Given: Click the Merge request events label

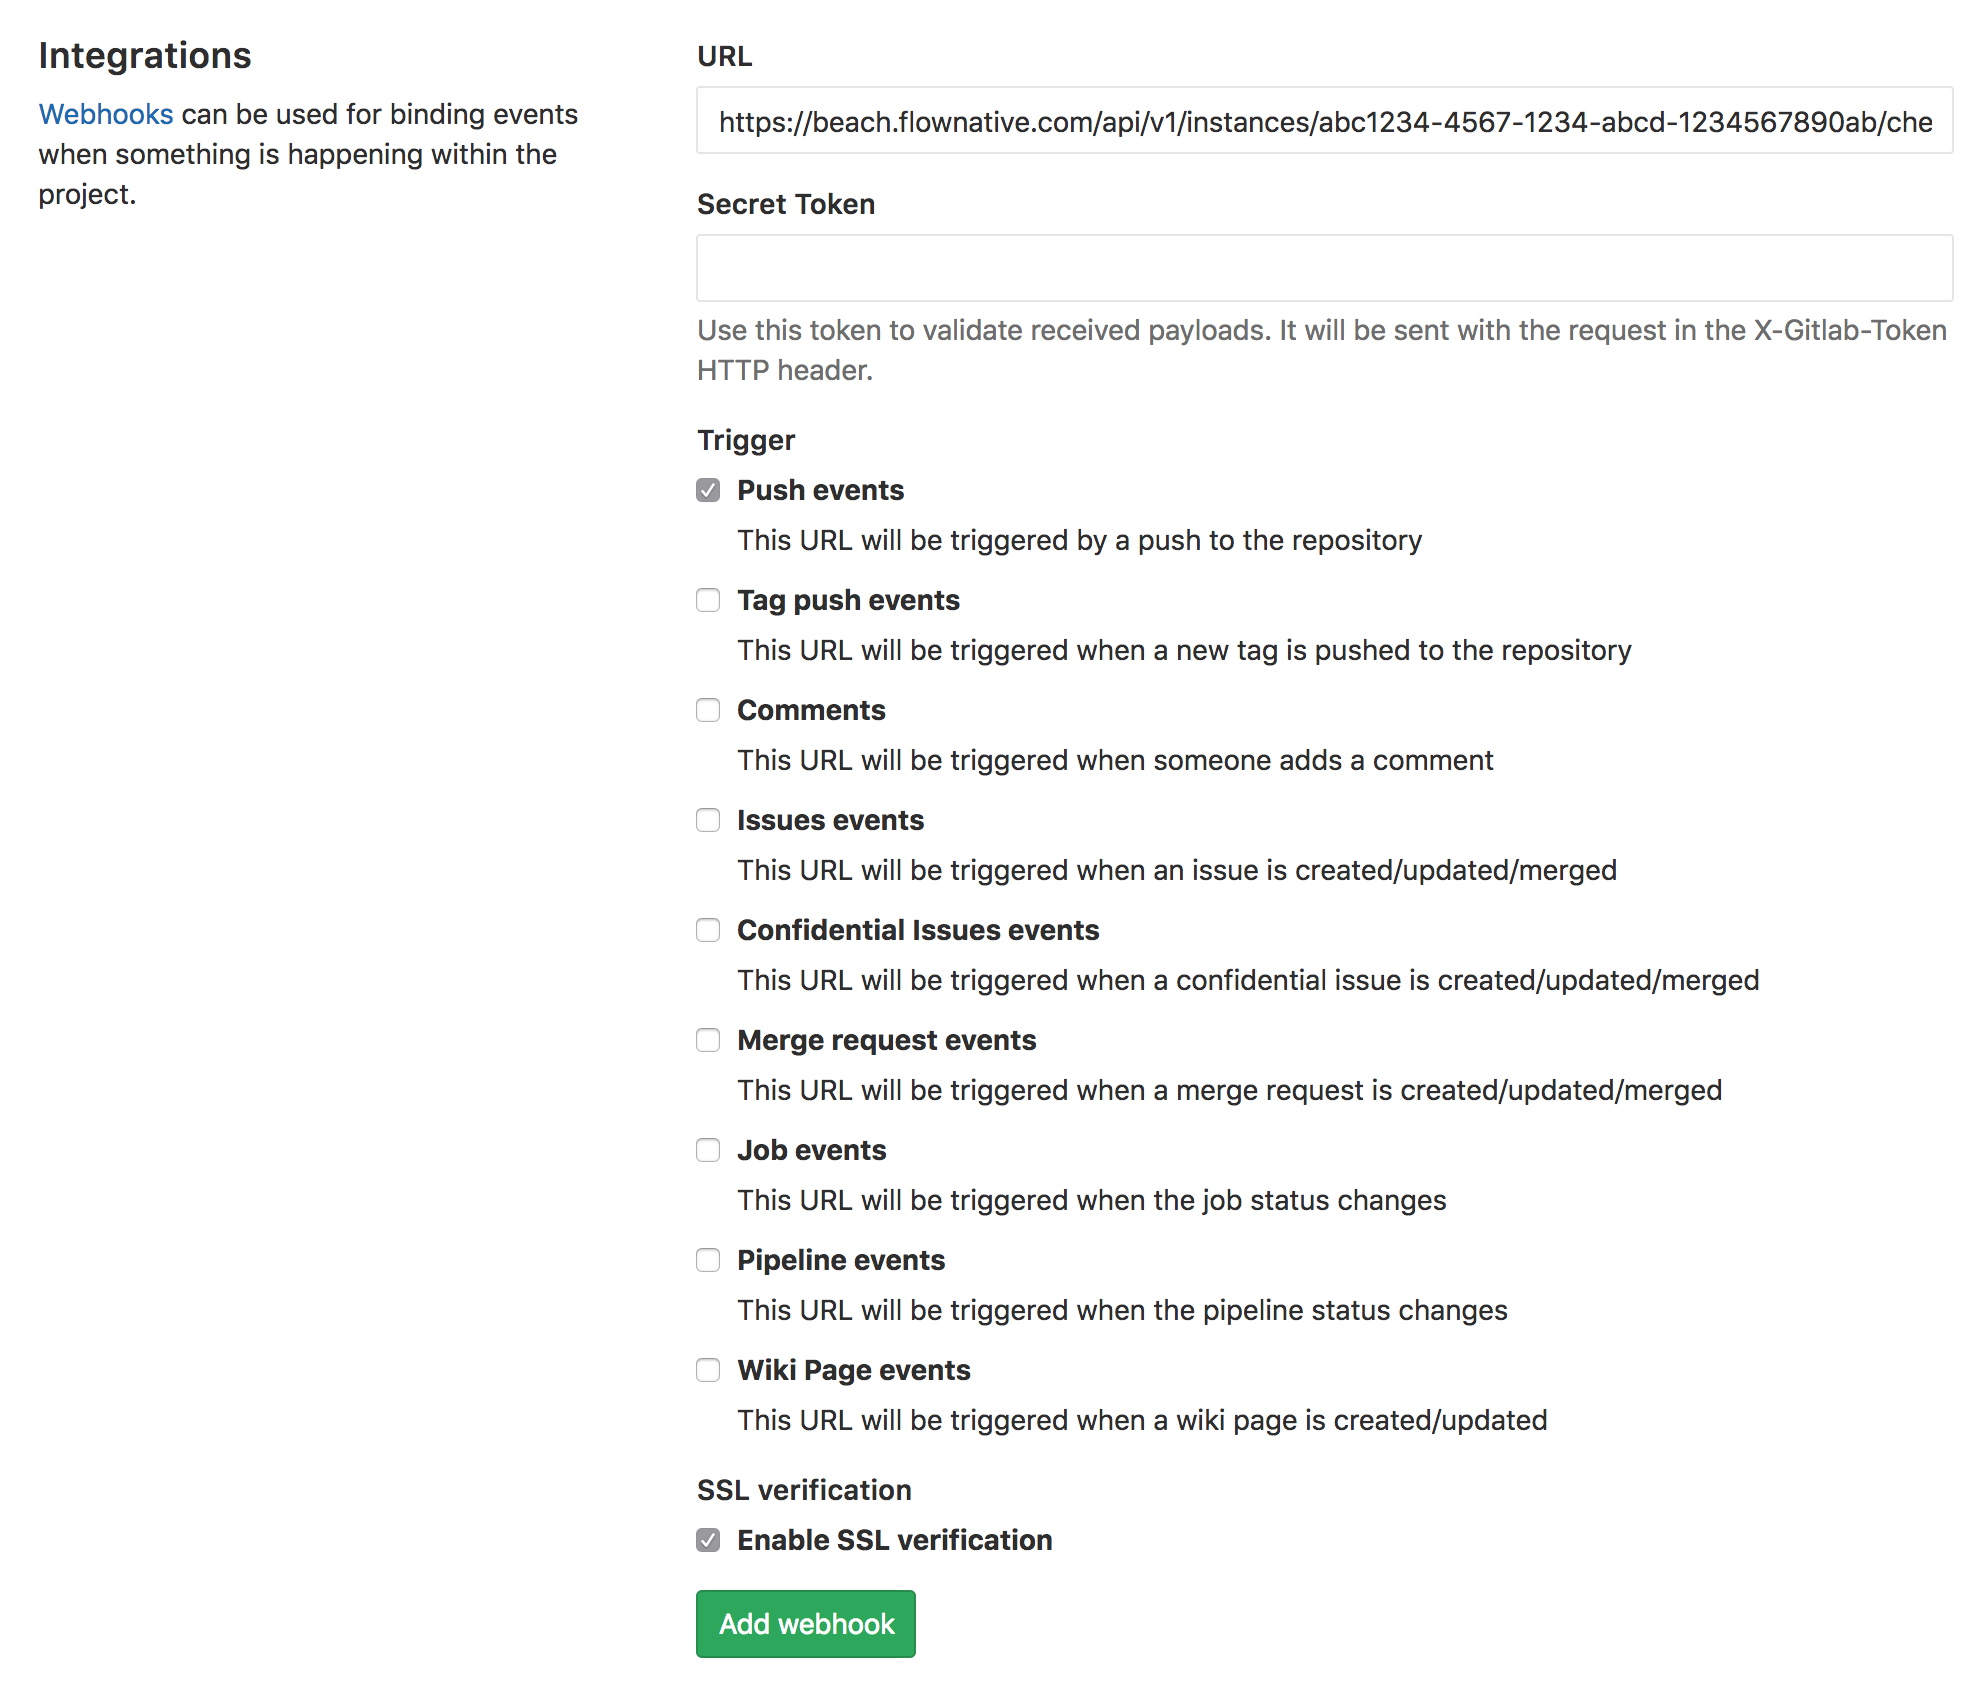Looking at the screenshot, I should (886, 1040).
